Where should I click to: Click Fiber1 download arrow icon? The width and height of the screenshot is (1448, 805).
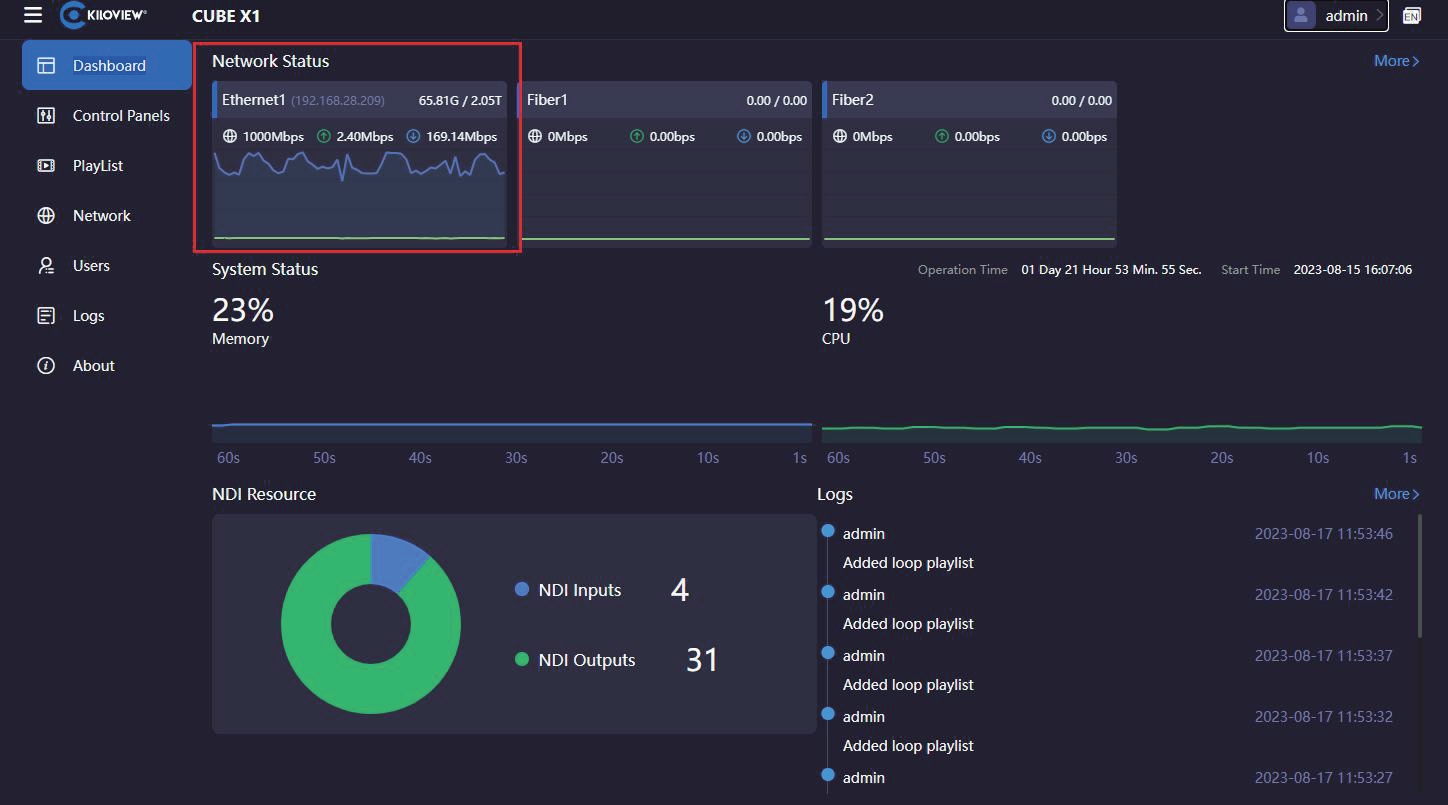pyautogui.click(x=744, y=136)
